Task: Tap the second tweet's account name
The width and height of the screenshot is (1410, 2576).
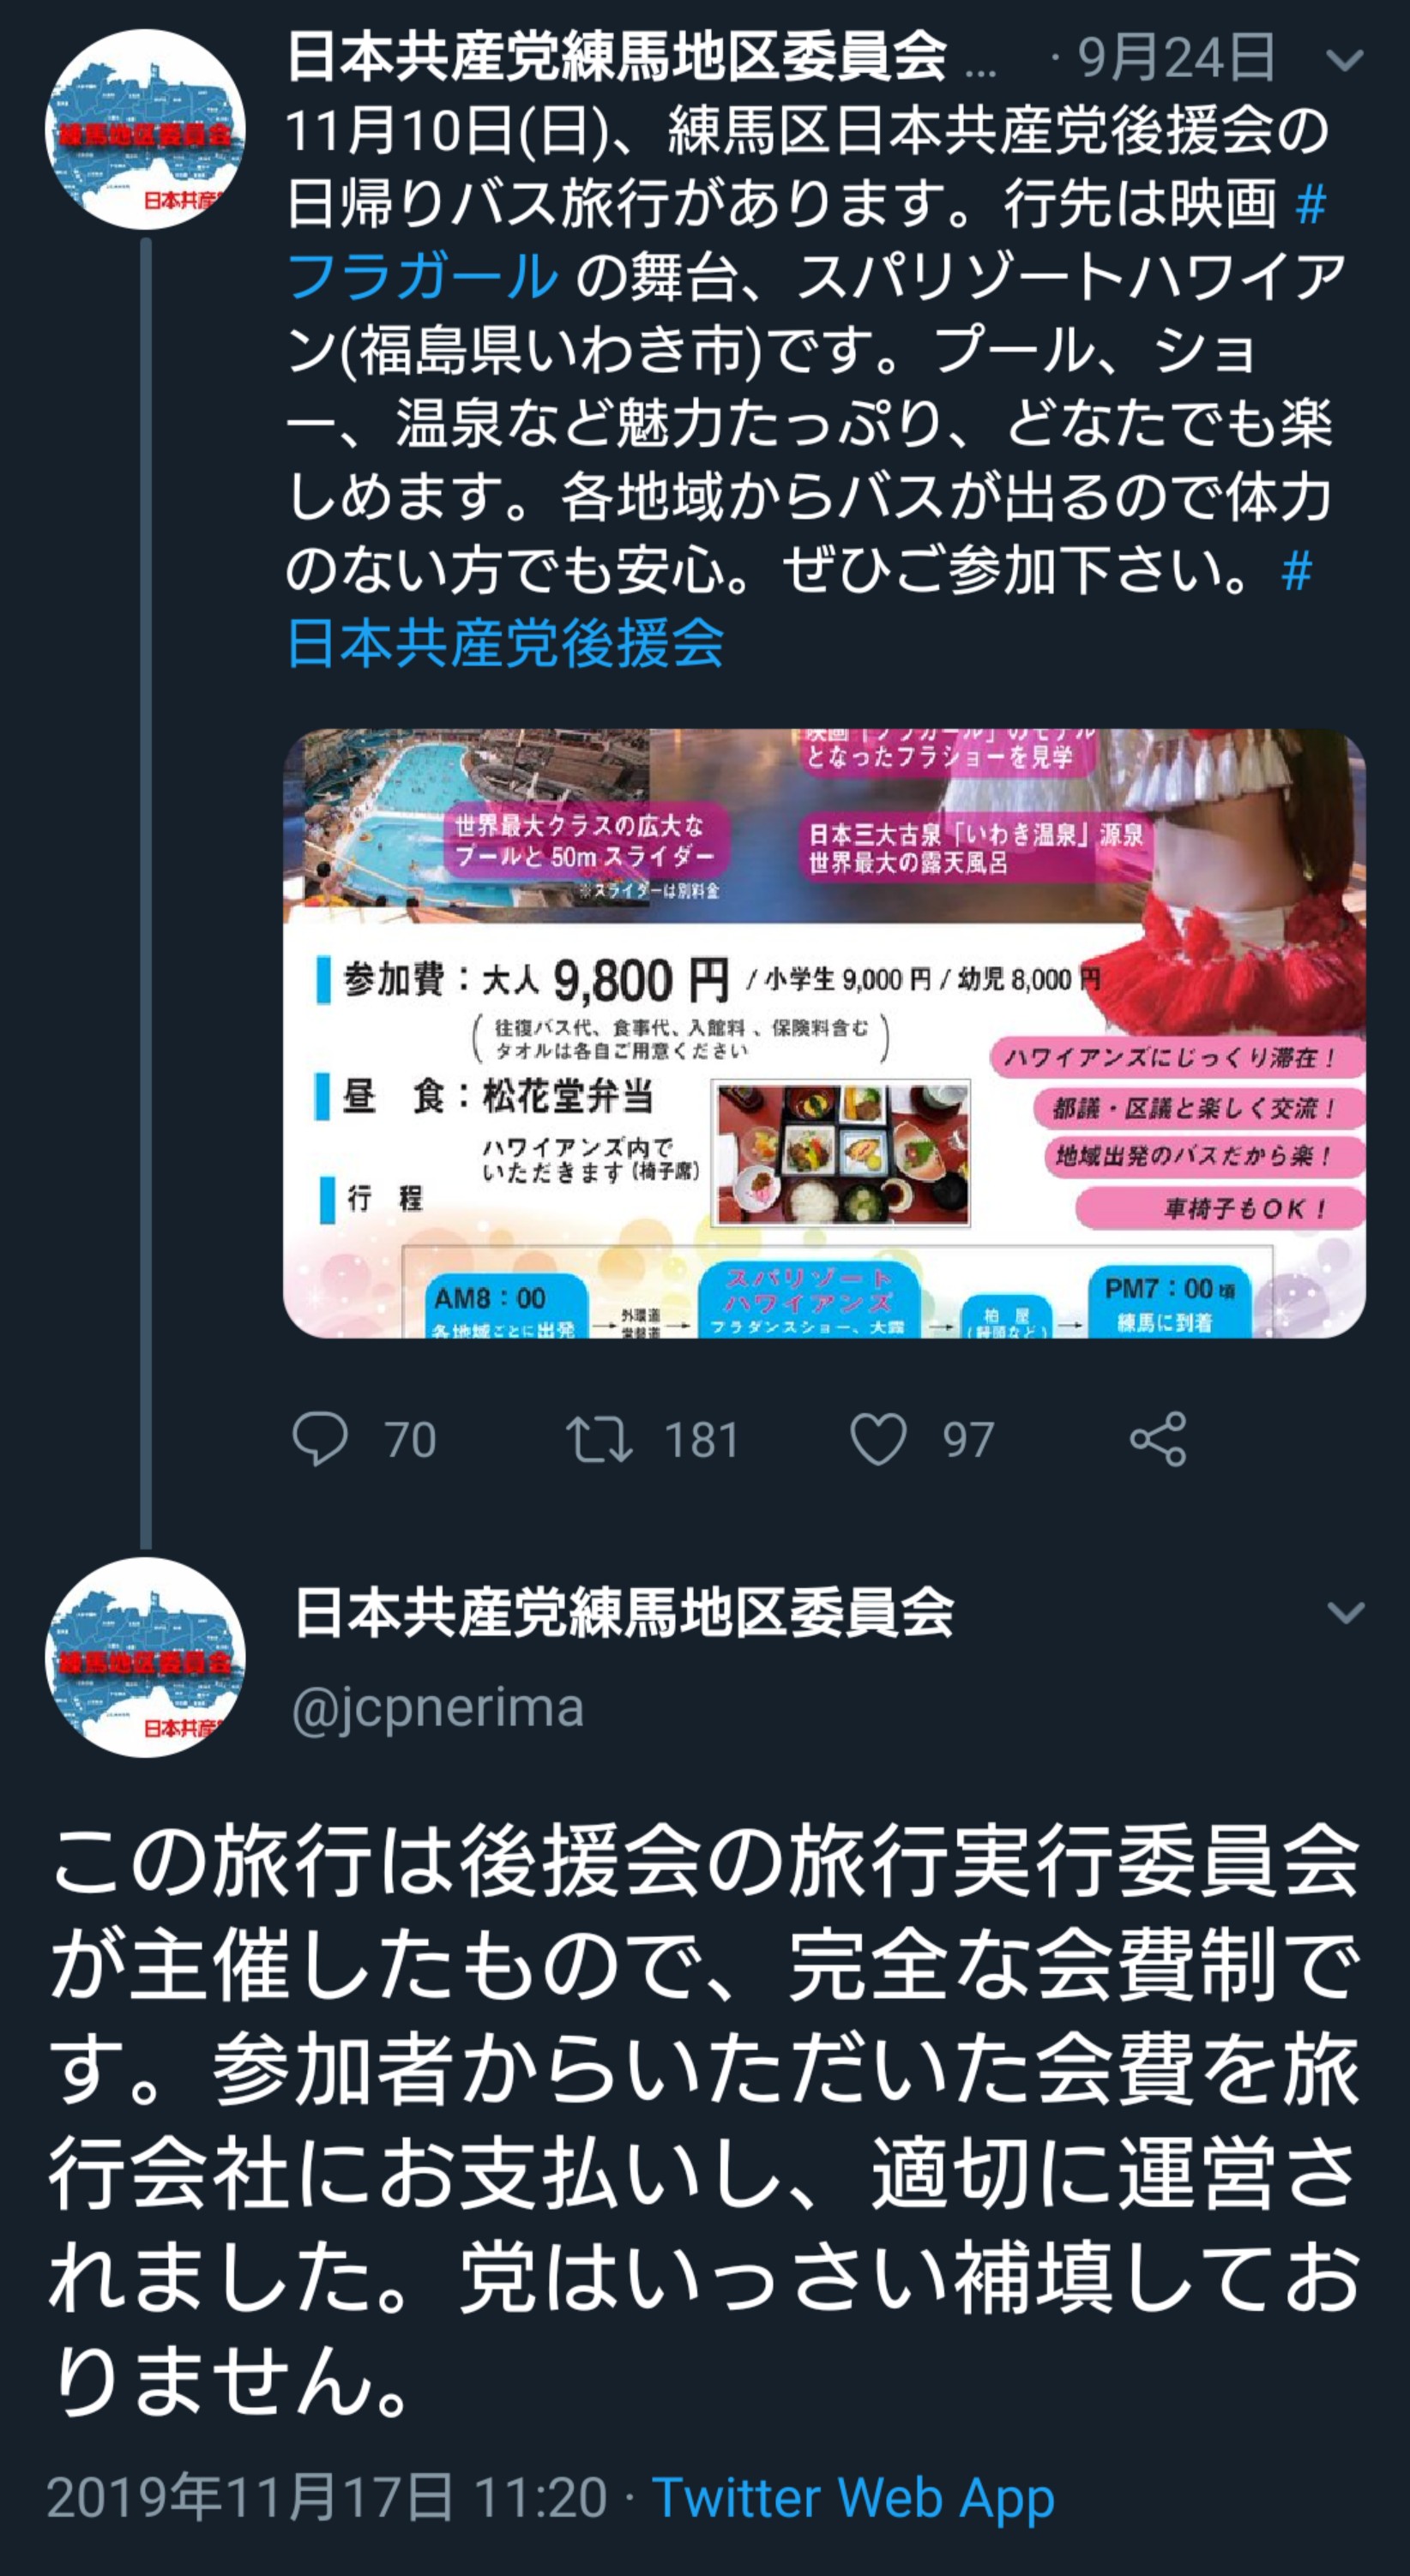Action: (624, 1612)
